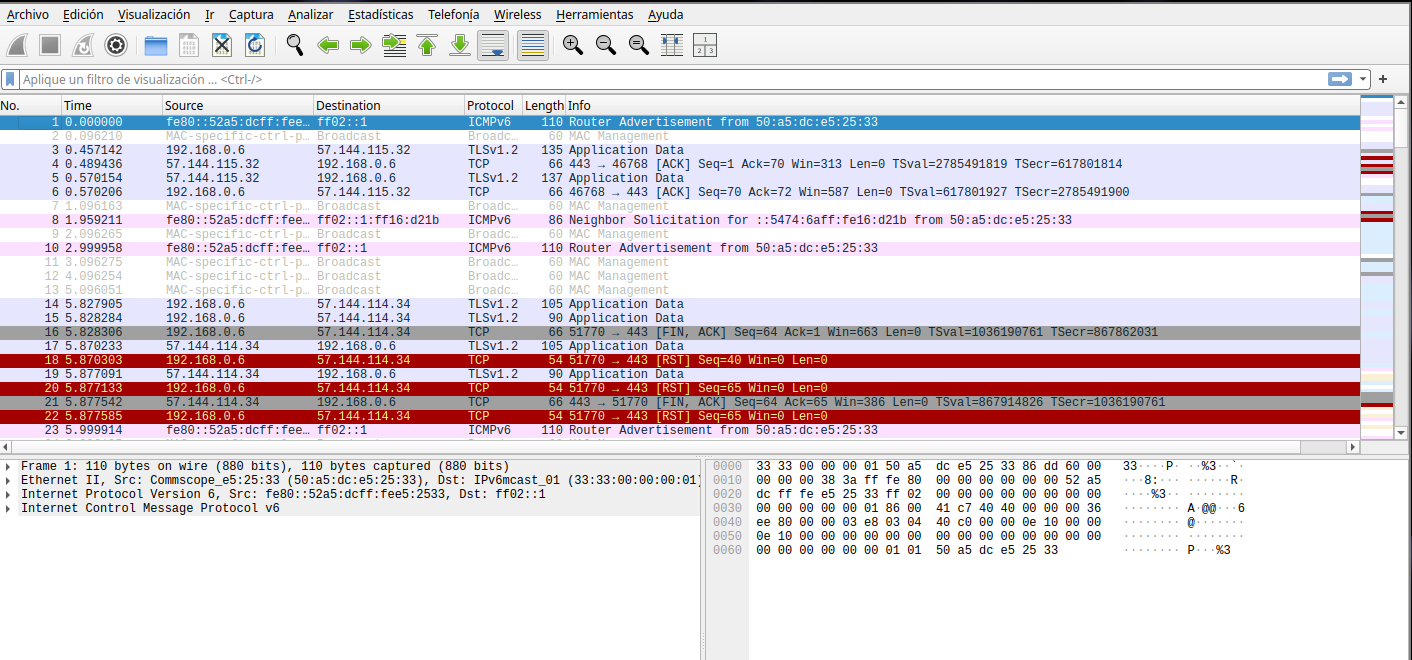The height and width of the screenshot is (660, 1412).
Task: Open the Telefonía menu
Action: [453, 14]
